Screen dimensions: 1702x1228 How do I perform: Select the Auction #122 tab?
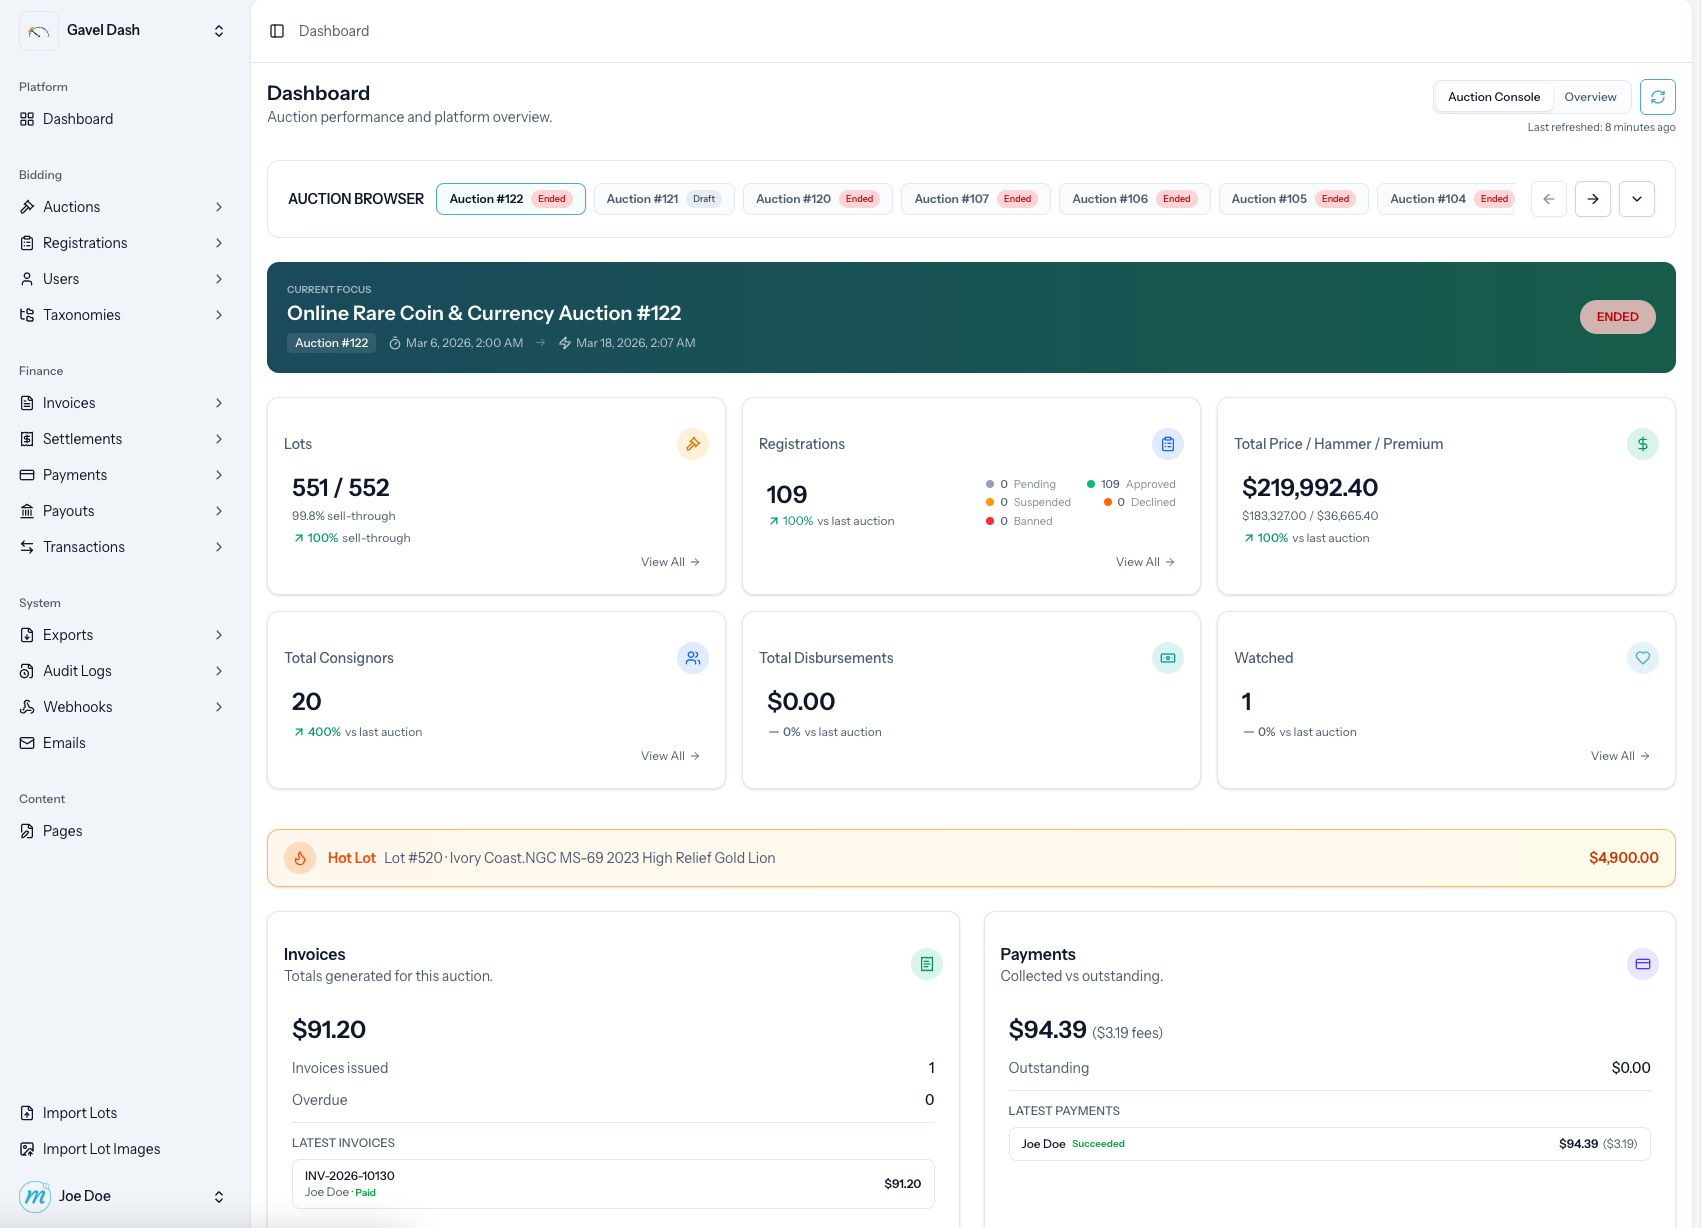(511, 199)
